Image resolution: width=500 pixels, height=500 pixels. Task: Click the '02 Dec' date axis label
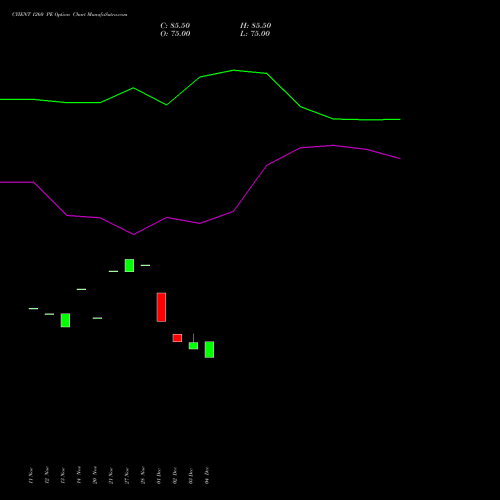coord(175,475)
